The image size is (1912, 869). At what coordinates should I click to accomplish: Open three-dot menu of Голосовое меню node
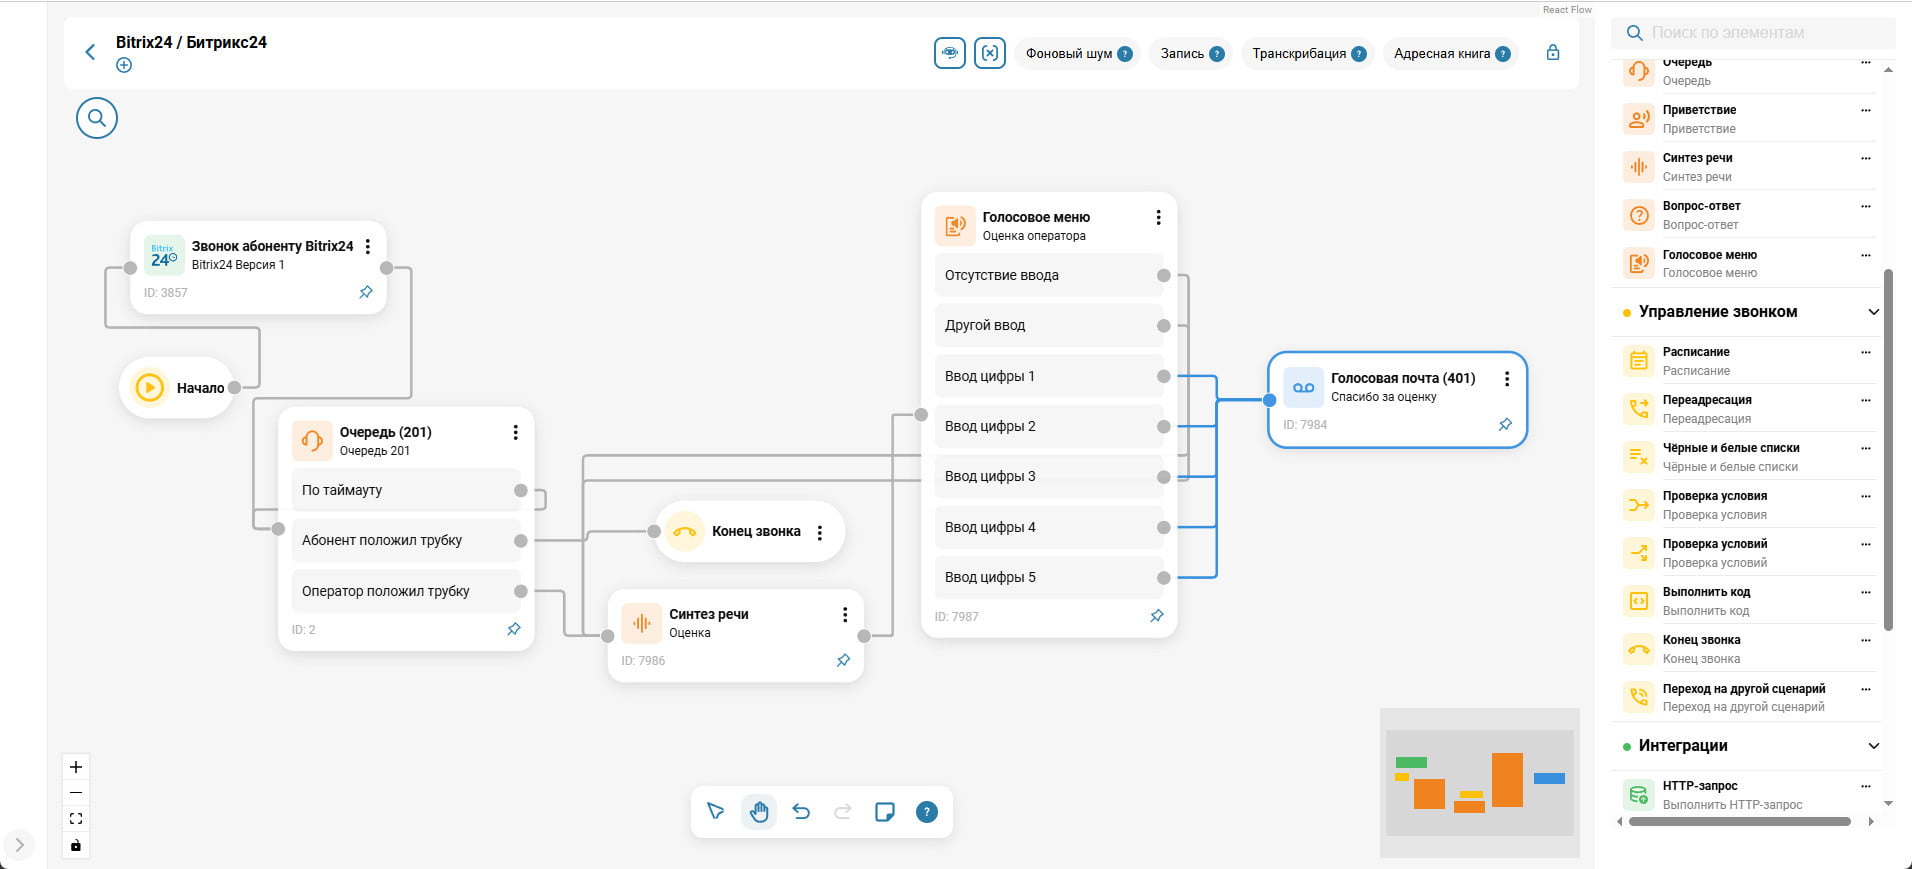click(1158, 218)
